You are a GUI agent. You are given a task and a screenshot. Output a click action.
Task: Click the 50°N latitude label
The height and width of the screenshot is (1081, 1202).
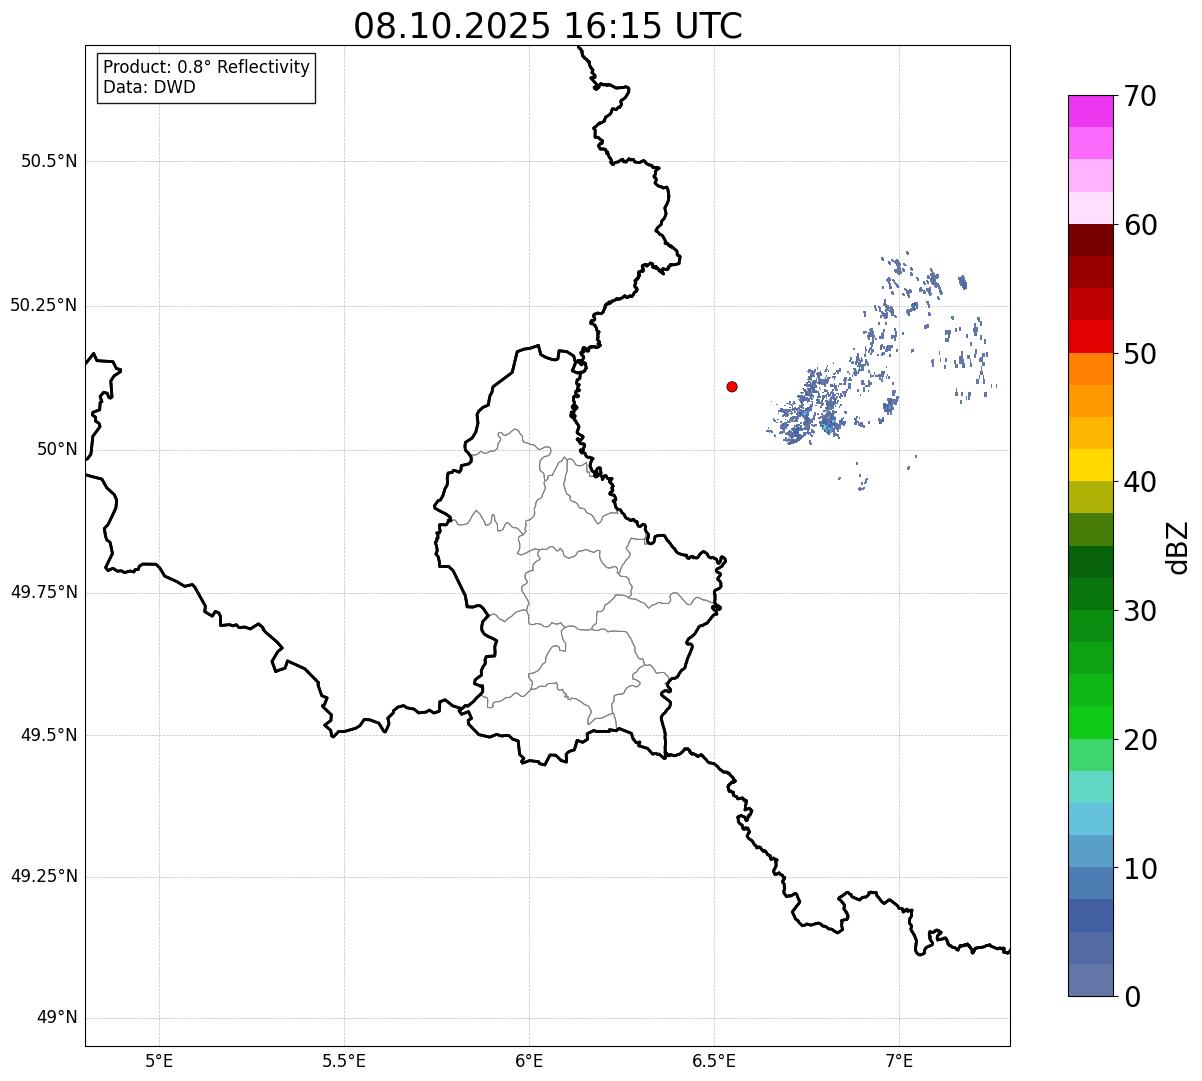(57, 450)
